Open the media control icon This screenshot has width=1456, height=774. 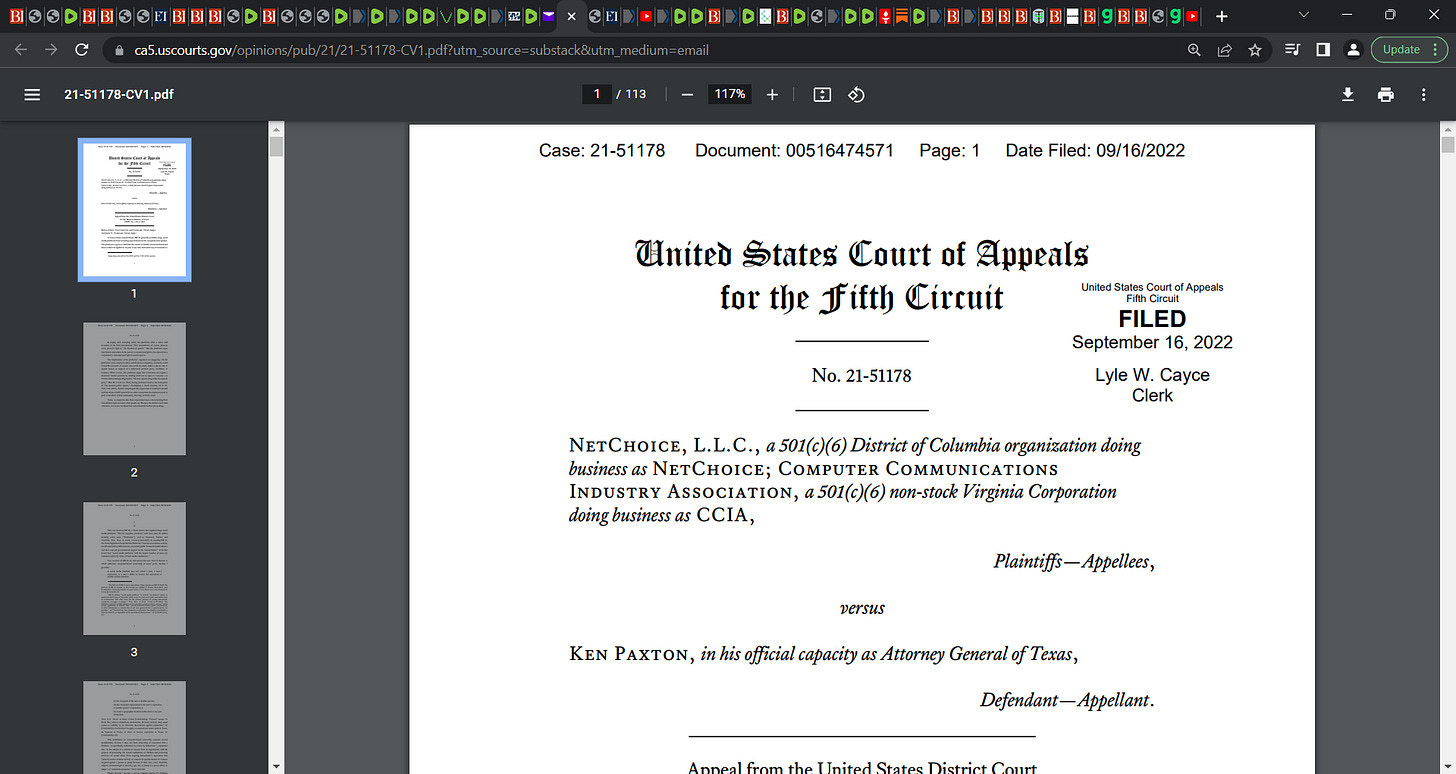(1292, 50)
